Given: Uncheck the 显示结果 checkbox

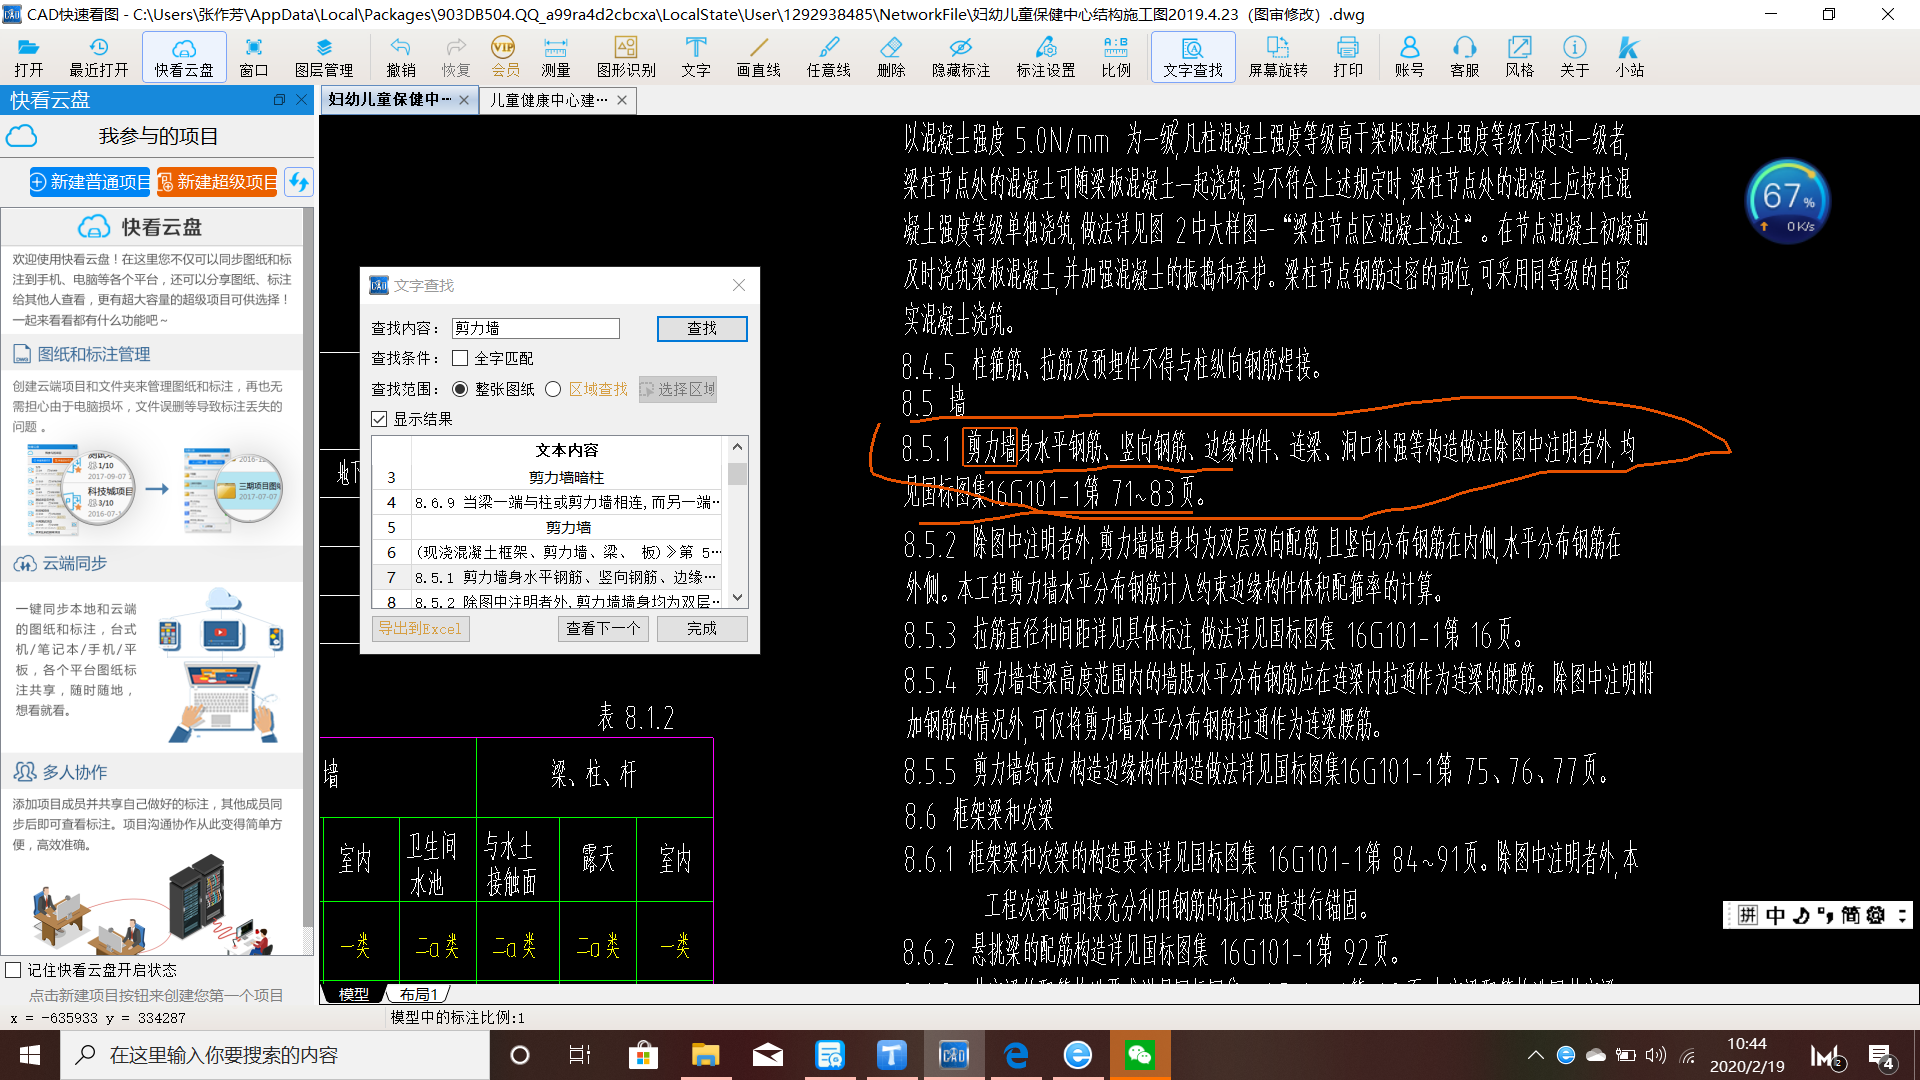Looking at the screenshot, I should coord(379,419).
